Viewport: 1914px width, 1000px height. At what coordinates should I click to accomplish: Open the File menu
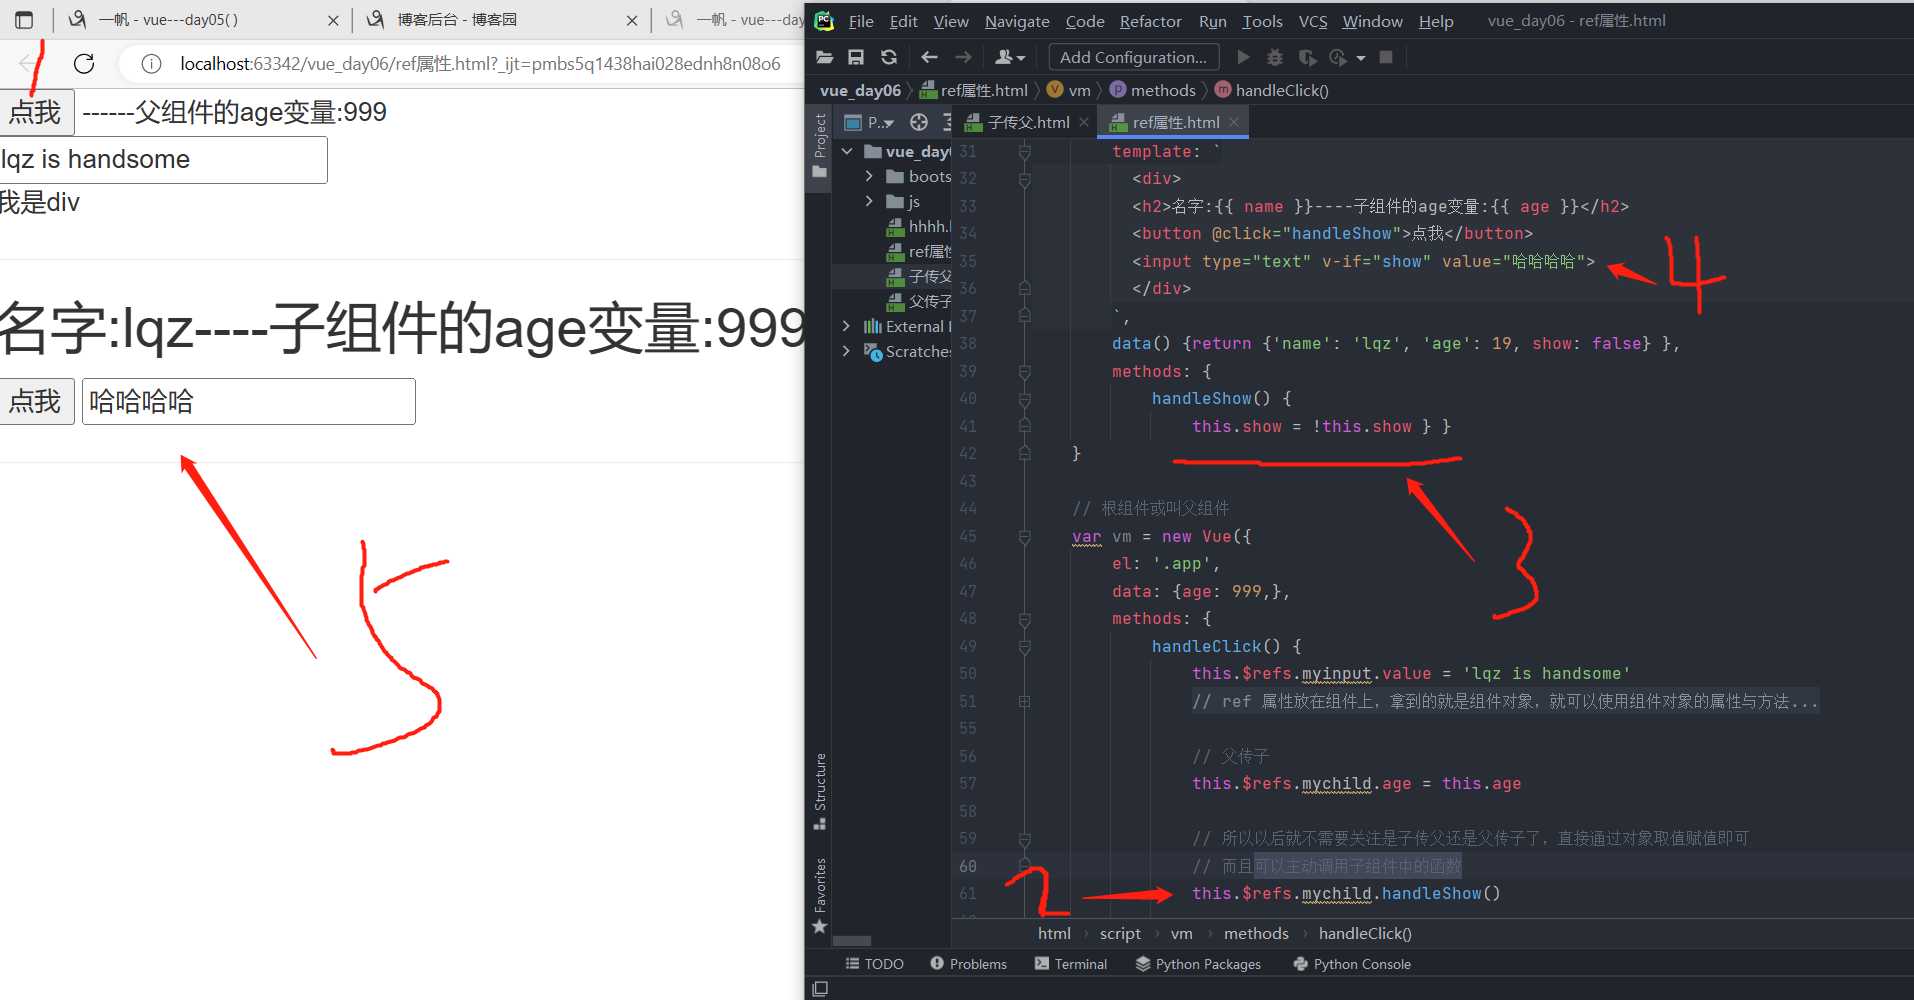click(861, 21)
